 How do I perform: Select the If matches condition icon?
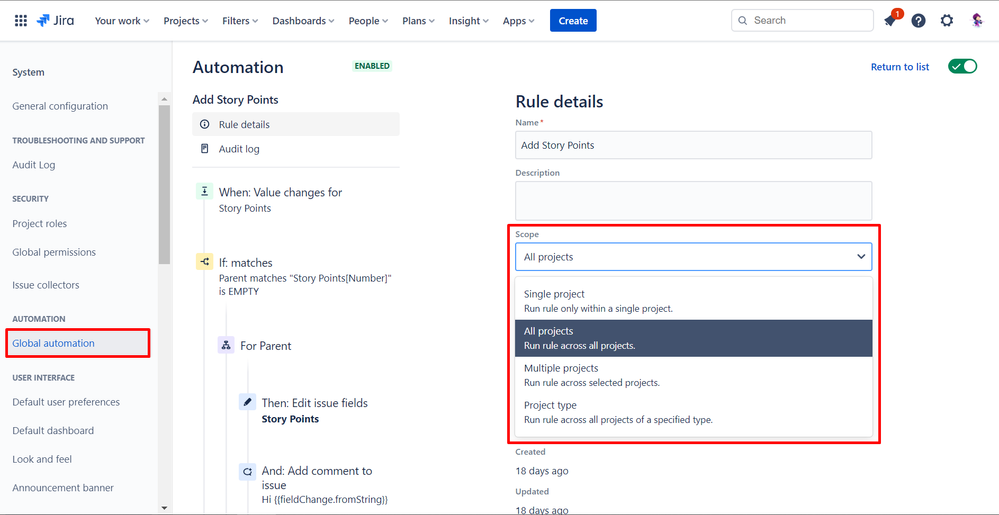205,261
